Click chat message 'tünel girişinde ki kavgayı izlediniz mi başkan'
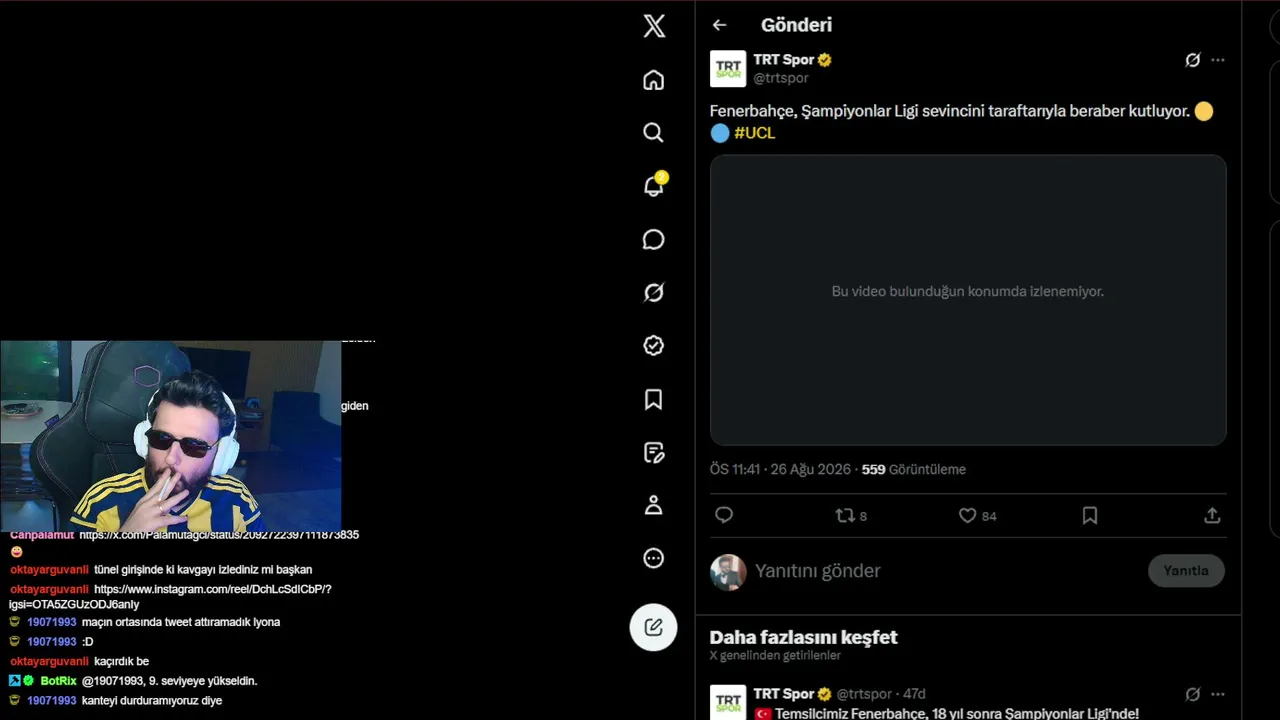Viewport: 1280px width, 720px height. click(203, 569)
